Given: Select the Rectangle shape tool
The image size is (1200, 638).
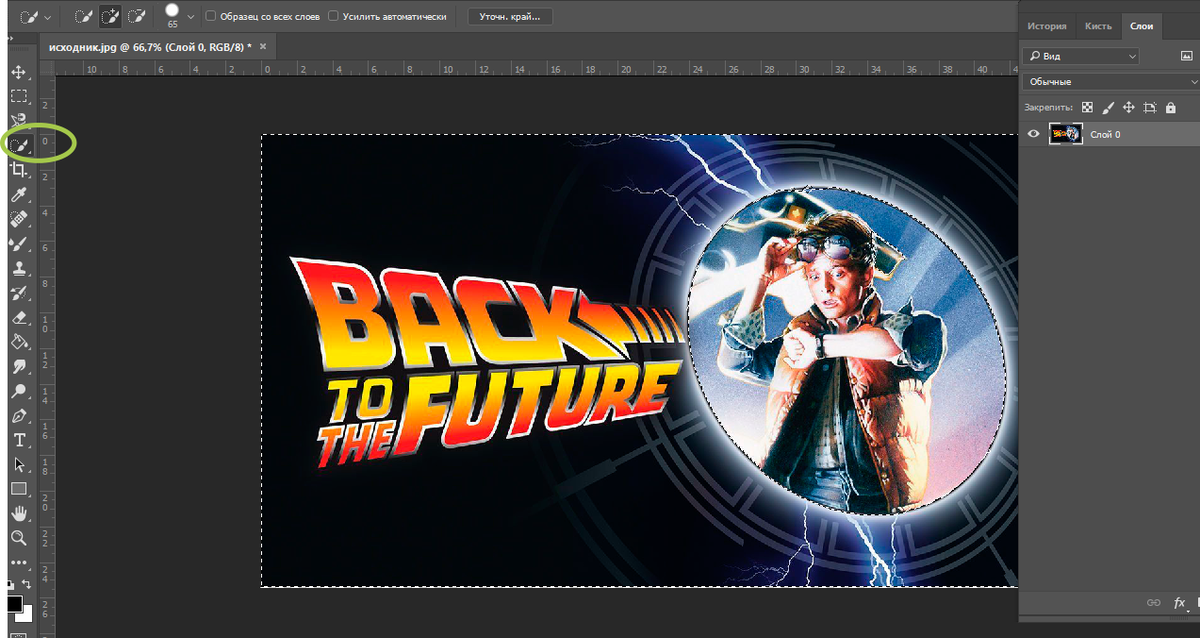Looking at the screenshot, I should [18, 489].
